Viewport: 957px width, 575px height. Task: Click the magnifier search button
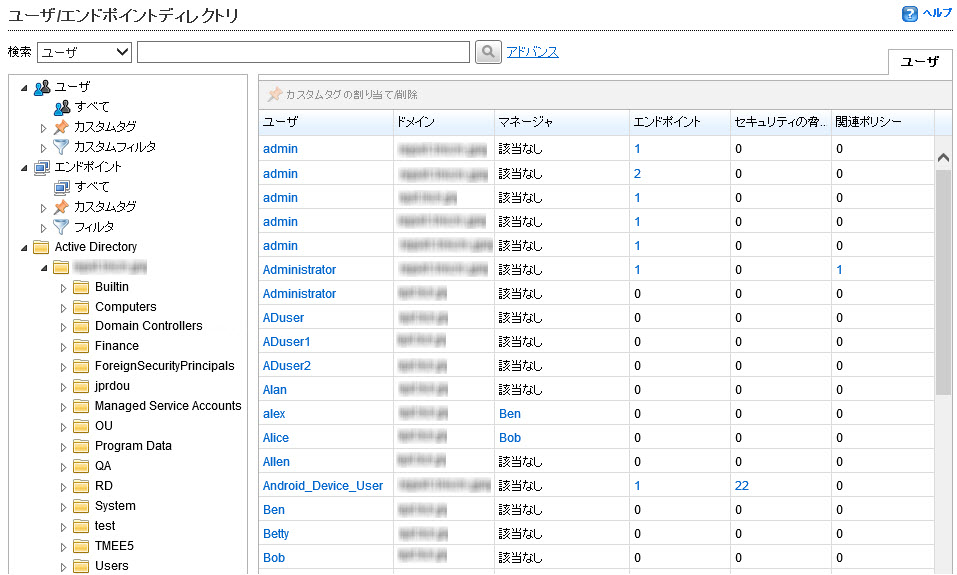point(488,52)
